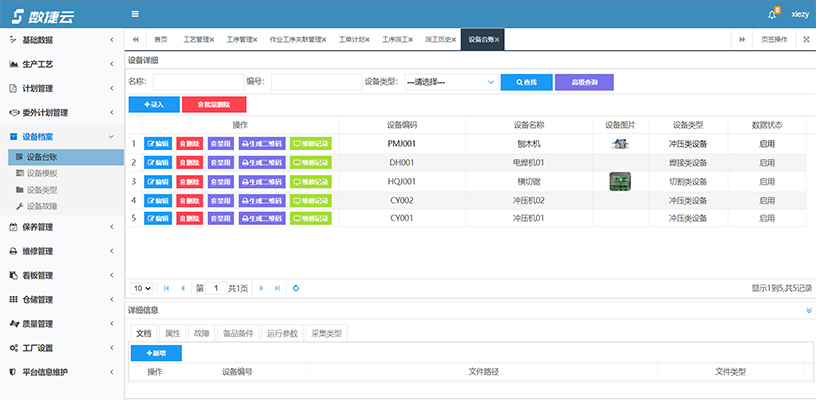The image size is (816, 400).
Task: Expand the 保养管理 sidebar menu
Action: coord(62,227)
